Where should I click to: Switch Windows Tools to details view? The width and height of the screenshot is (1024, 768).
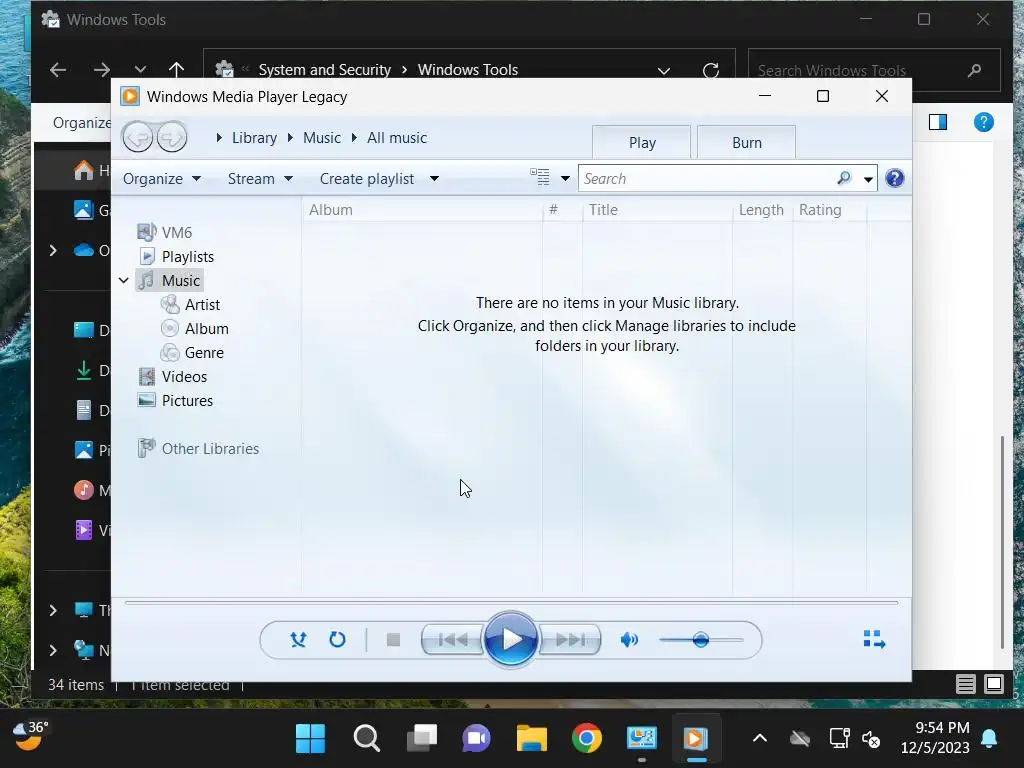[x=965, y=684]
